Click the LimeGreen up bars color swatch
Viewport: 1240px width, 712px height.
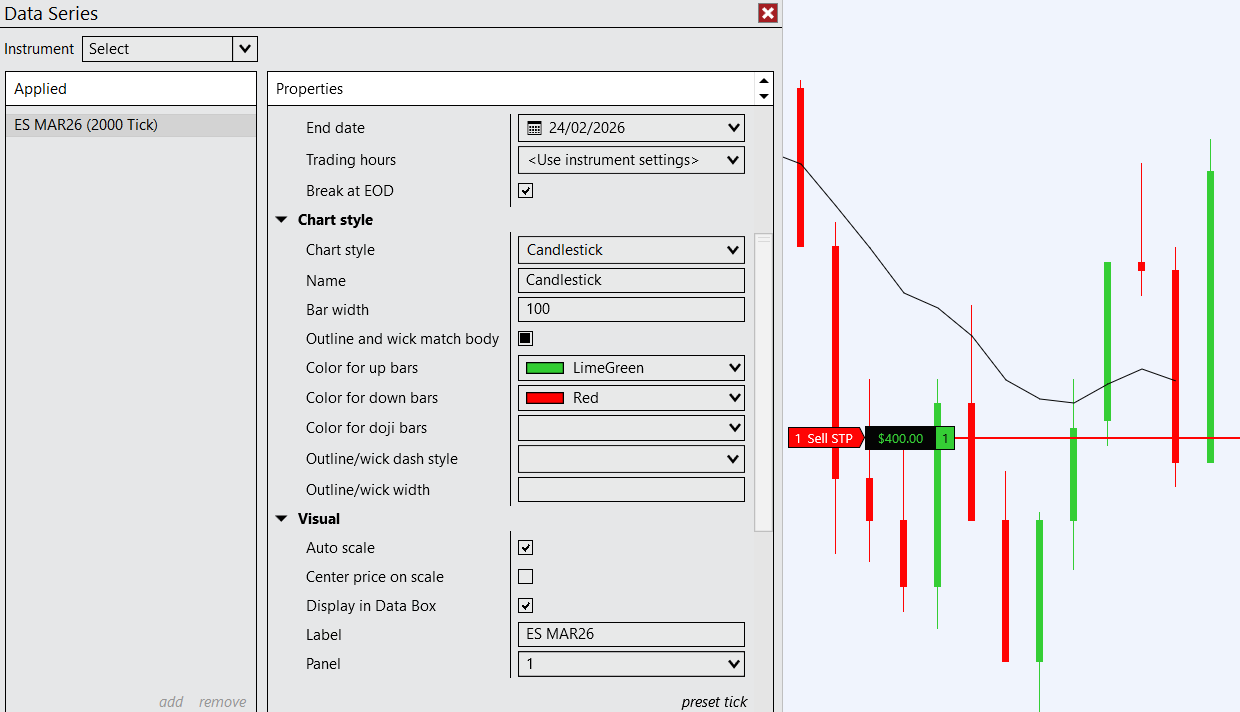tap(545, 368)
